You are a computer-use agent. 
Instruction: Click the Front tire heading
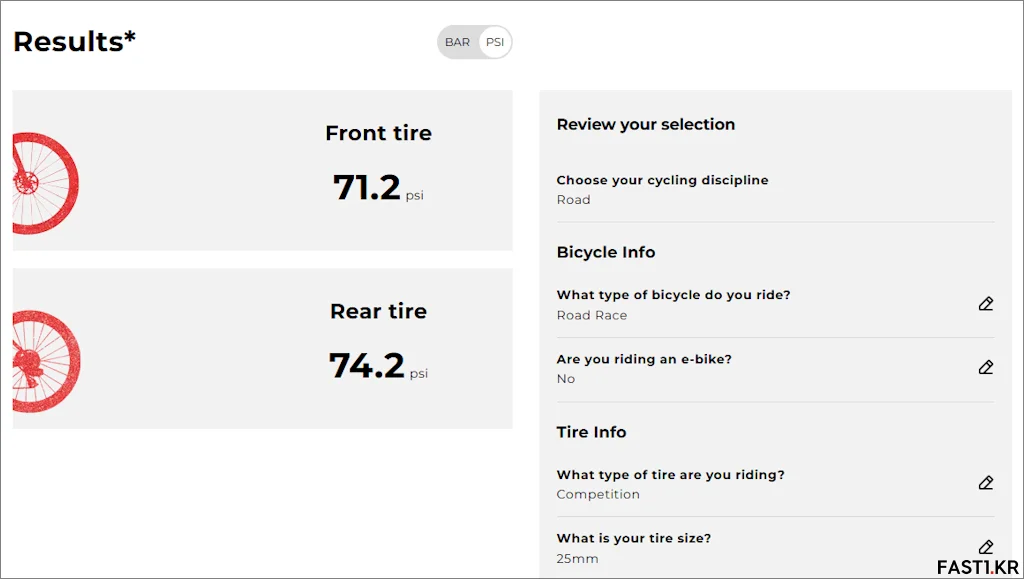coord(378,133)
